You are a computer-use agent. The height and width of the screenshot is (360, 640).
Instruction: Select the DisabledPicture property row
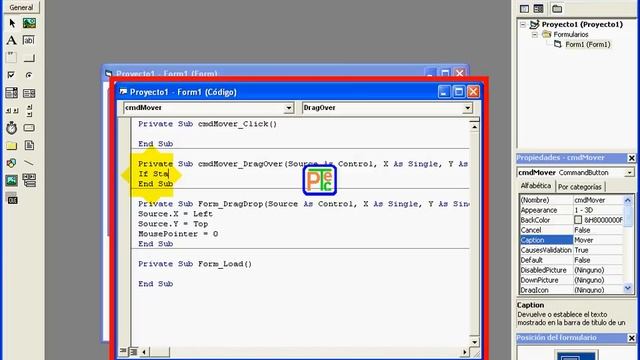(571, 270)
